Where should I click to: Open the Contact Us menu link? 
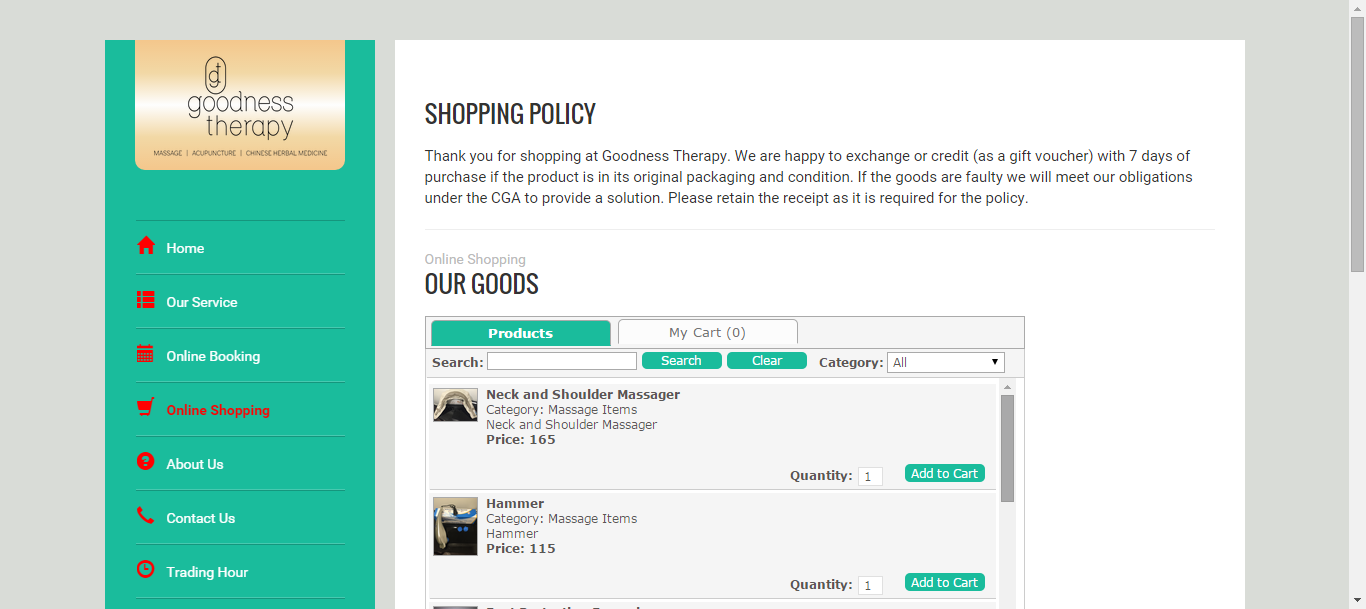click(x=201, y=518)
